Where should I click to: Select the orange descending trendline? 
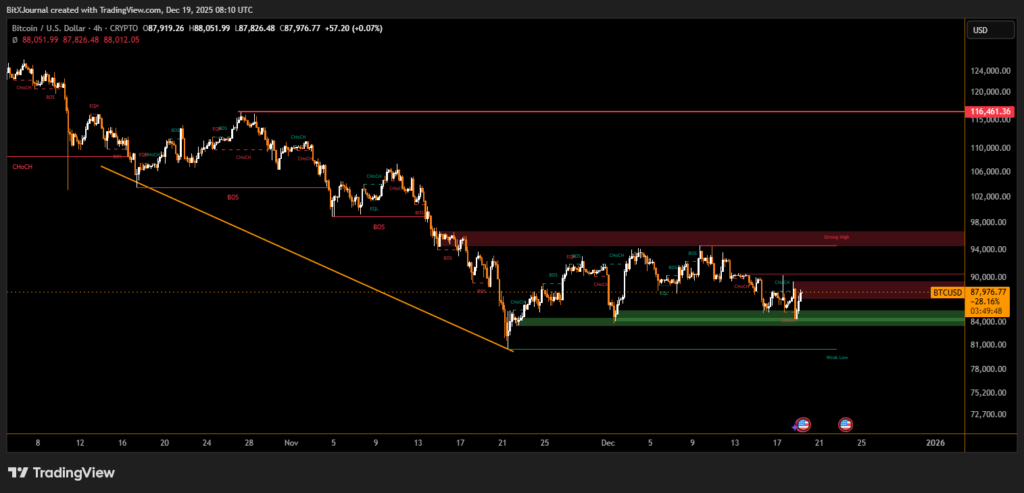pyautogui.click(x=300, y=253)
